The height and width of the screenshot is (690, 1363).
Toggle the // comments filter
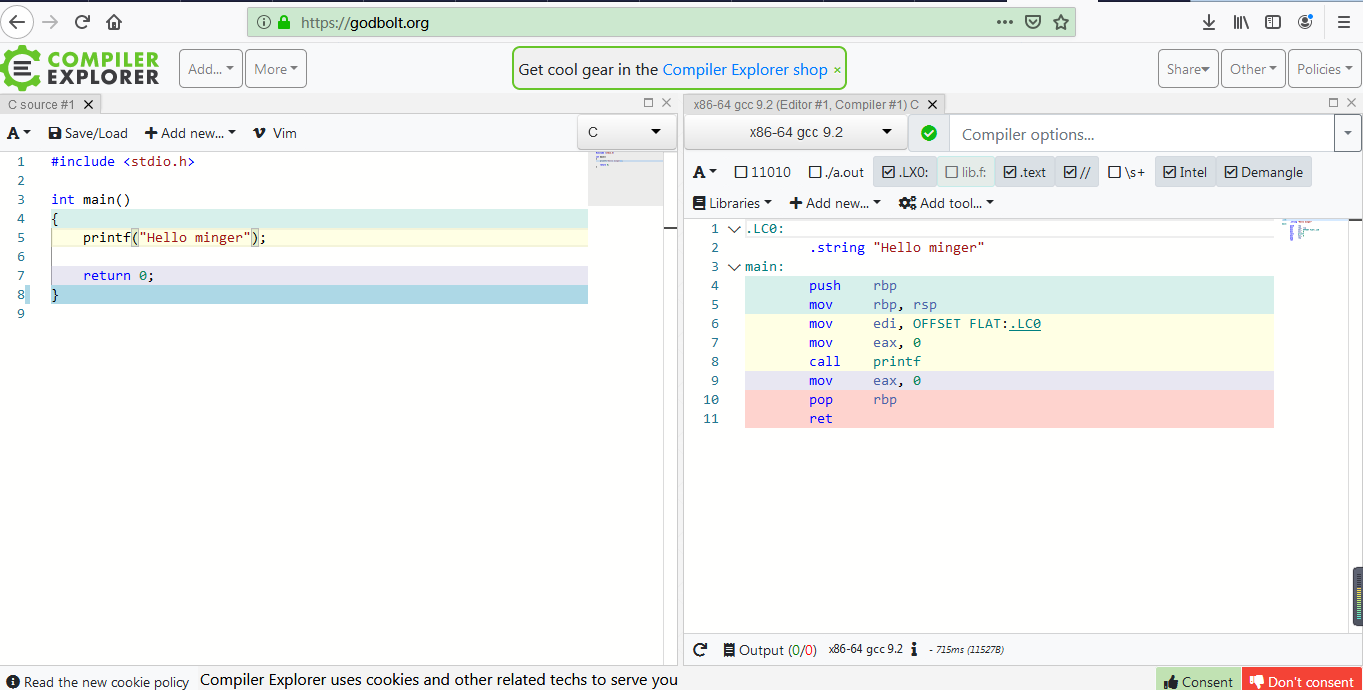tap(1077, 172)
